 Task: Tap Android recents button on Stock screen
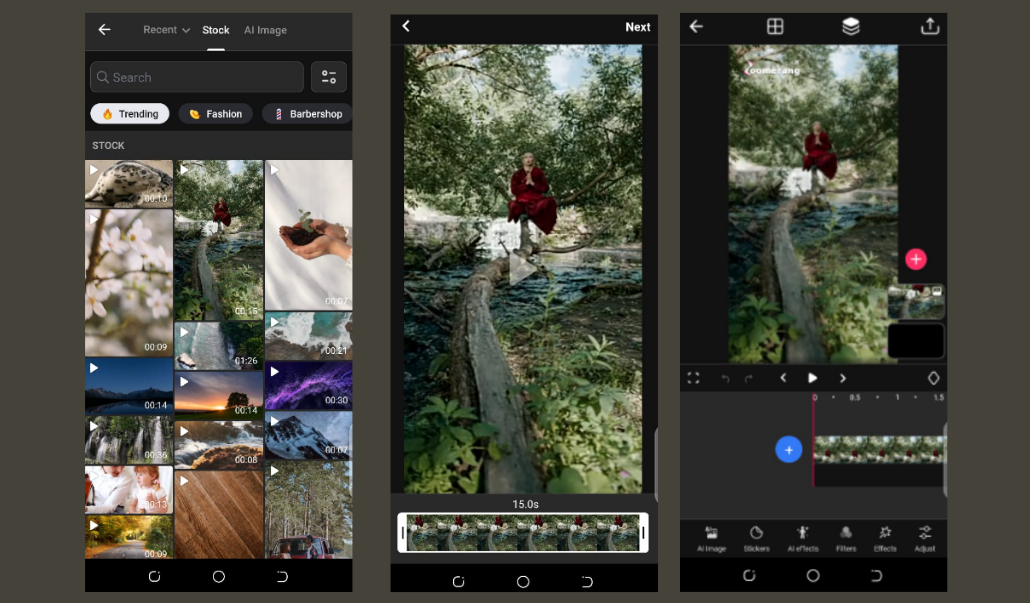154,576
